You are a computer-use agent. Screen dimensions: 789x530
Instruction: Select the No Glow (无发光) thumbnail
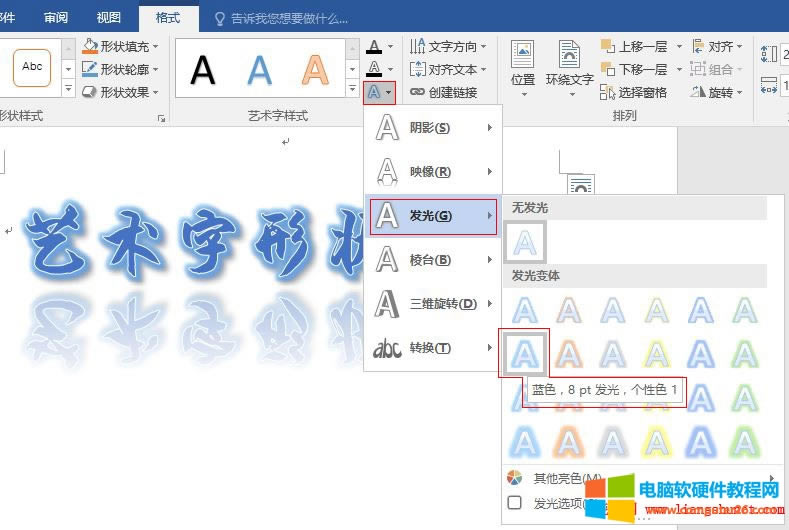click(526, 242)
